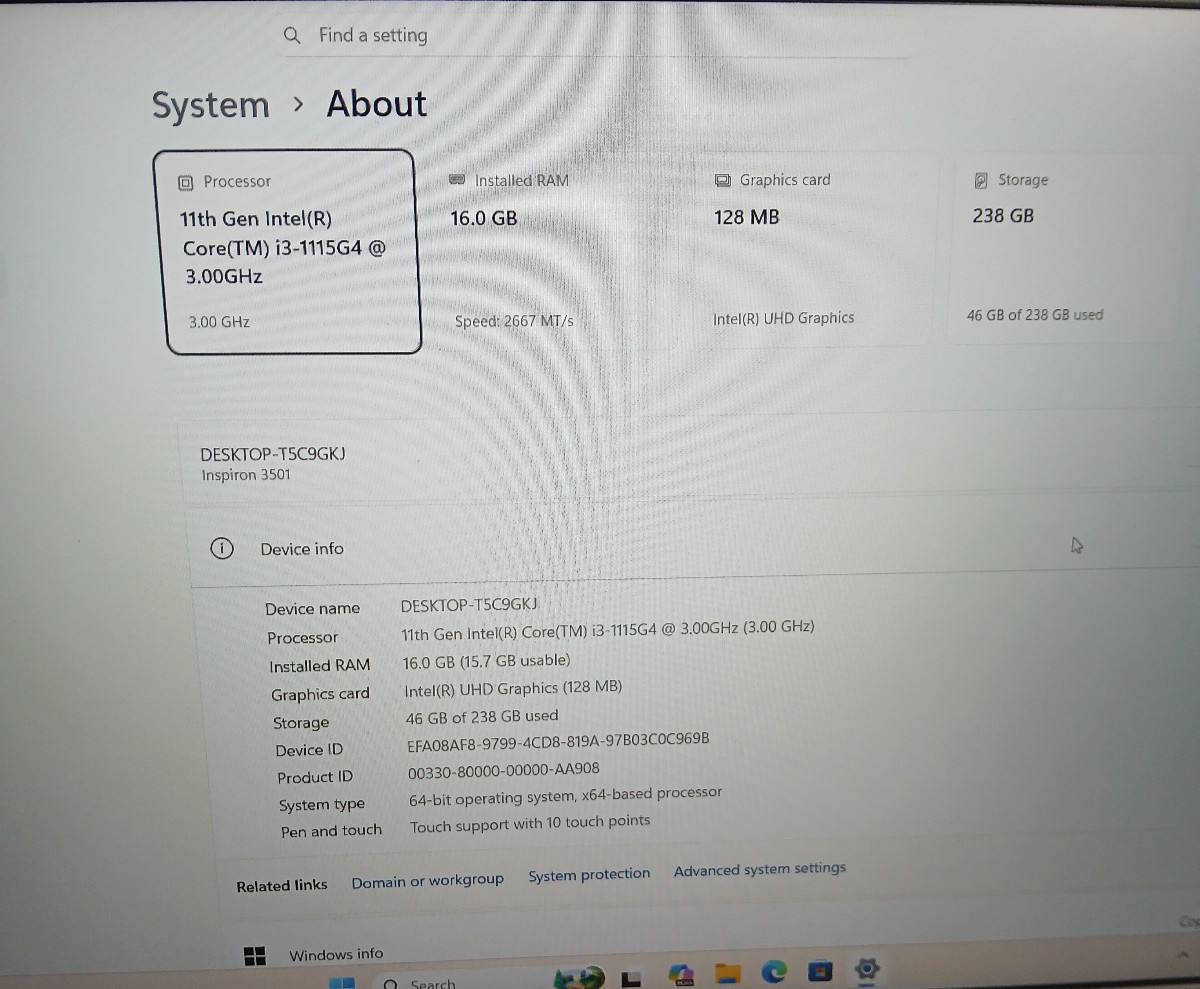Click the '16.0 GB (15.7 GB usable)' value
The image size is (1200, 989).
(x=486, y=661)
